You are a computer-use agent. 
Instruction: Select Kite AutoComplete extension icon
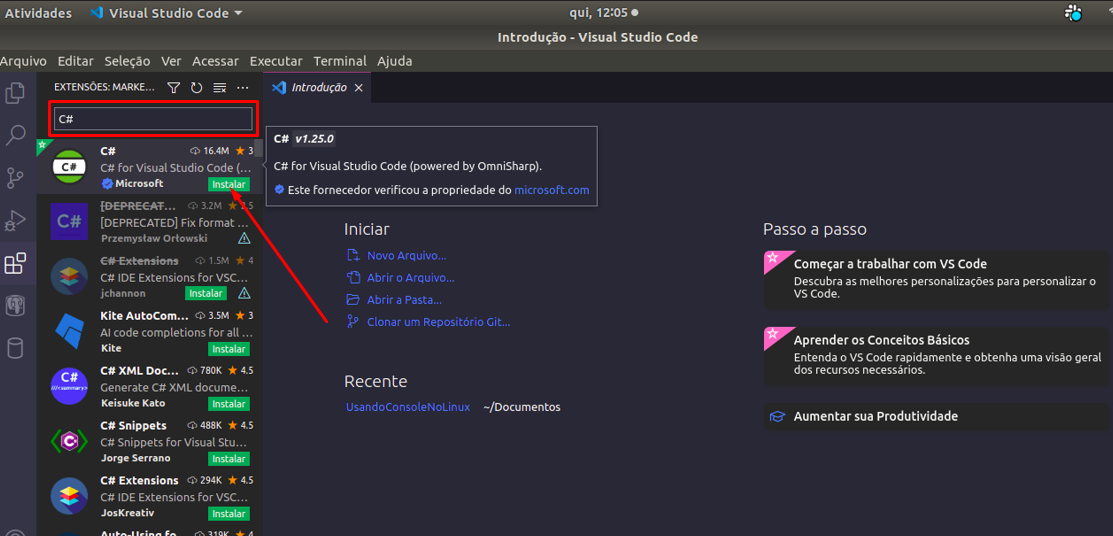pos(69,332)
